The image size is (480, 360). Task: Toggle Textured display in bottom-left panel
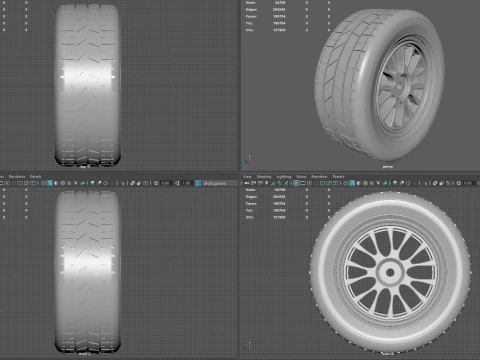[69, 183]
